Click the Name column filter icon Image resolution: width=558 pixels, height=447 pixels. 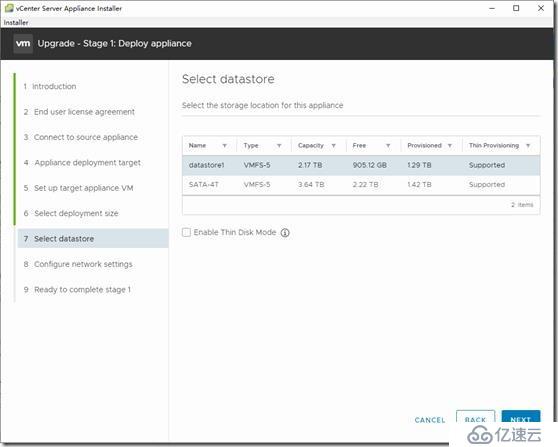pos(225,146)
